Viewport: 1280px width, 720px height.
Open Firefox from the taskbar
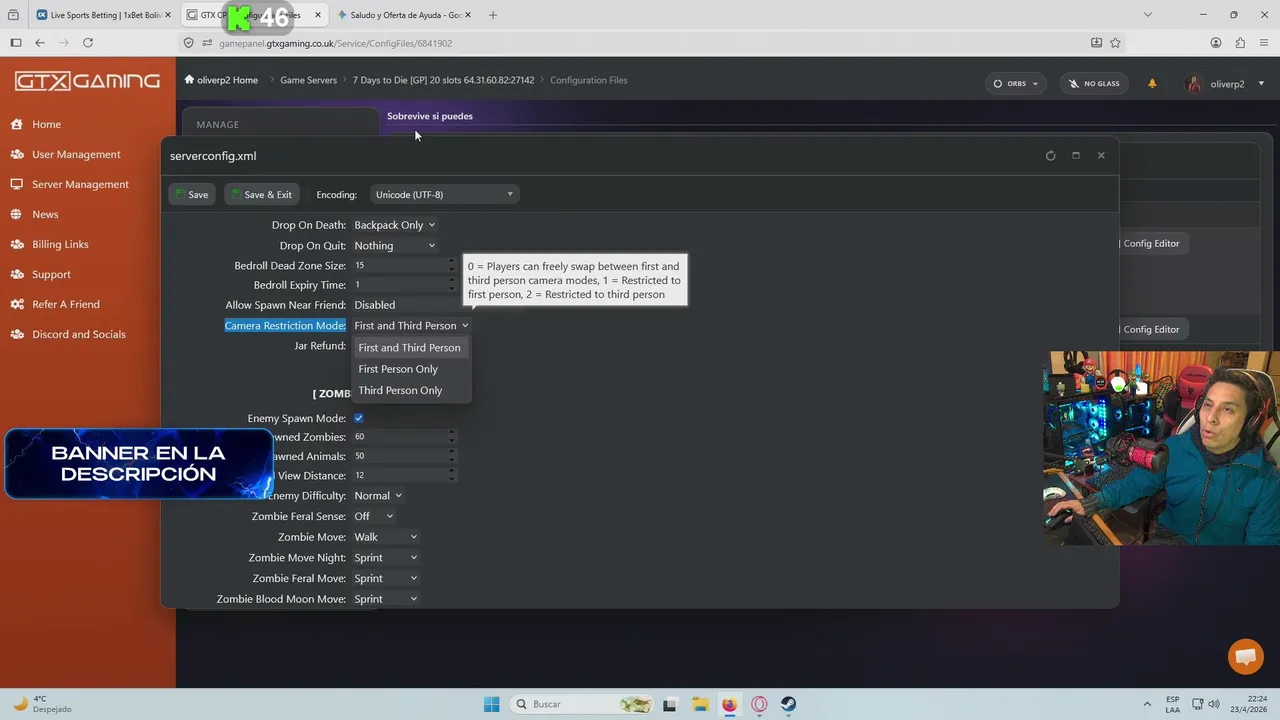[x=729, y=704]
